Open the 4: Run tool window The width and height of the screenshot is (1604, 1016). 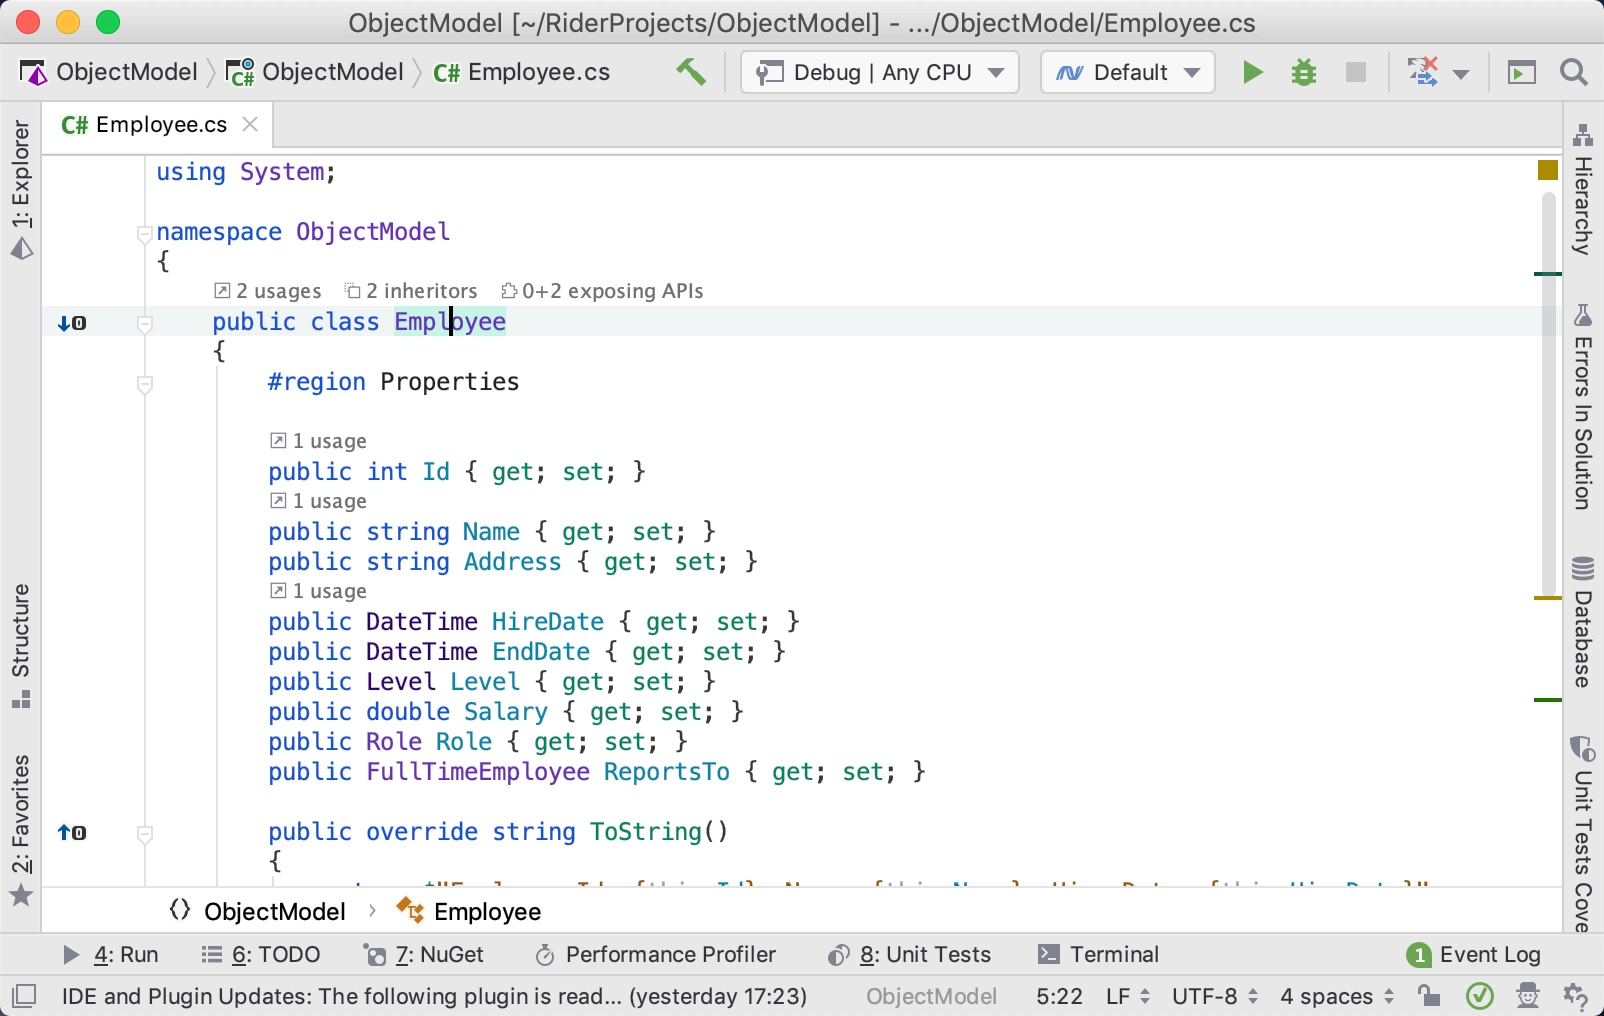point(111,955)
